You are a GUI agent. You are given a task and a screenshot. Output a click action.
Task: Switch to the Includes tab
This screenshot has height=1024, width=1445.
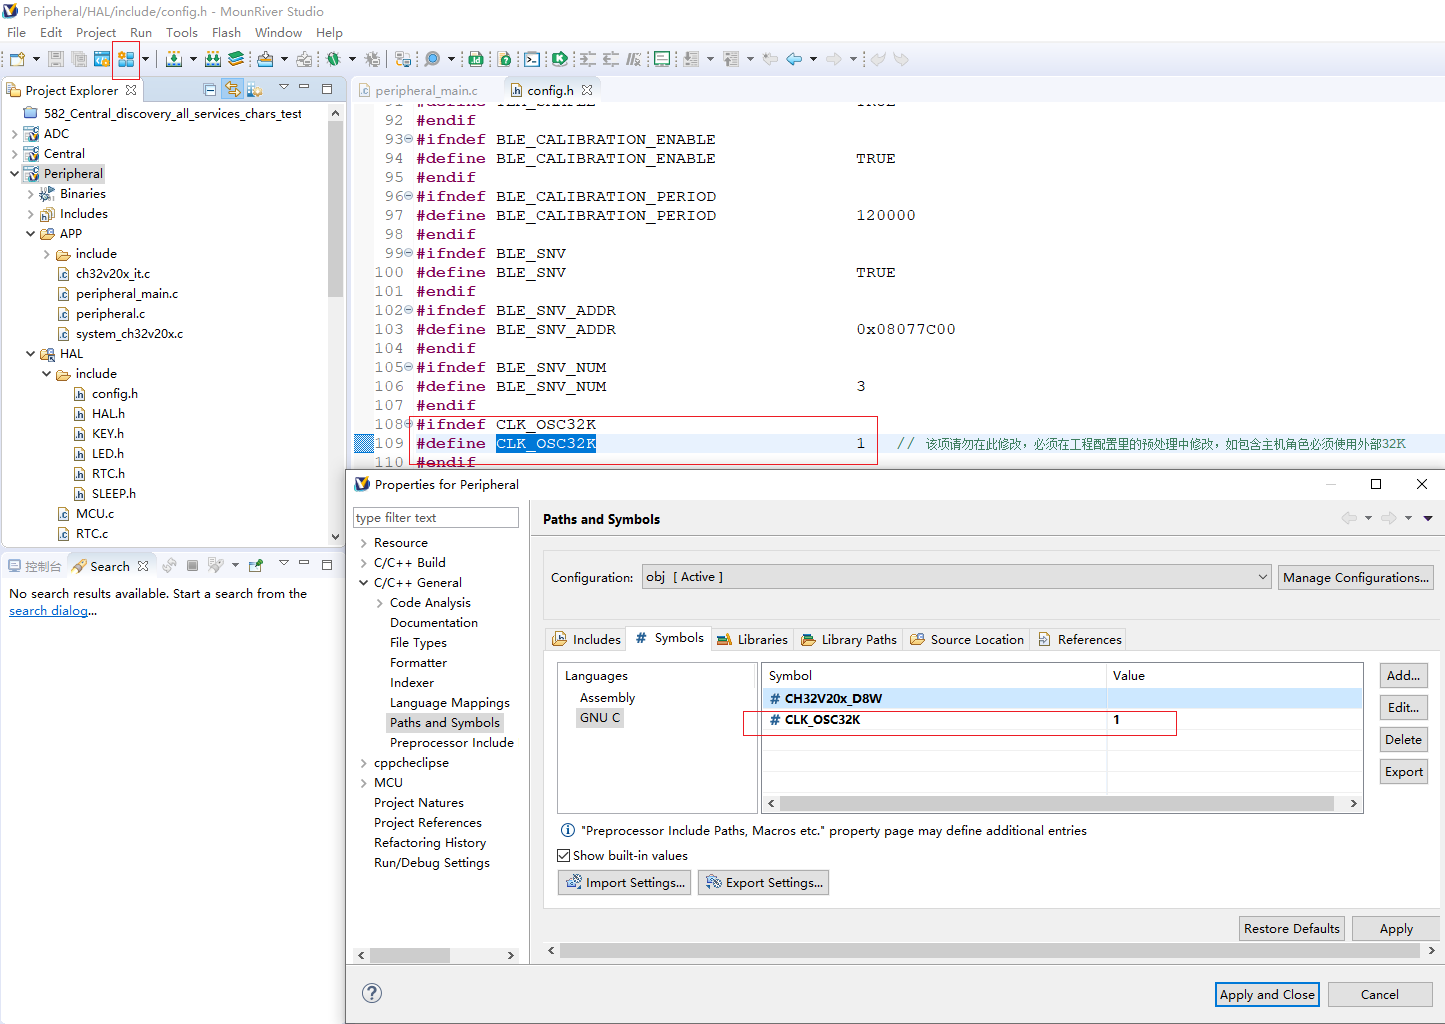pyautogui.click(x=586, y=639)
